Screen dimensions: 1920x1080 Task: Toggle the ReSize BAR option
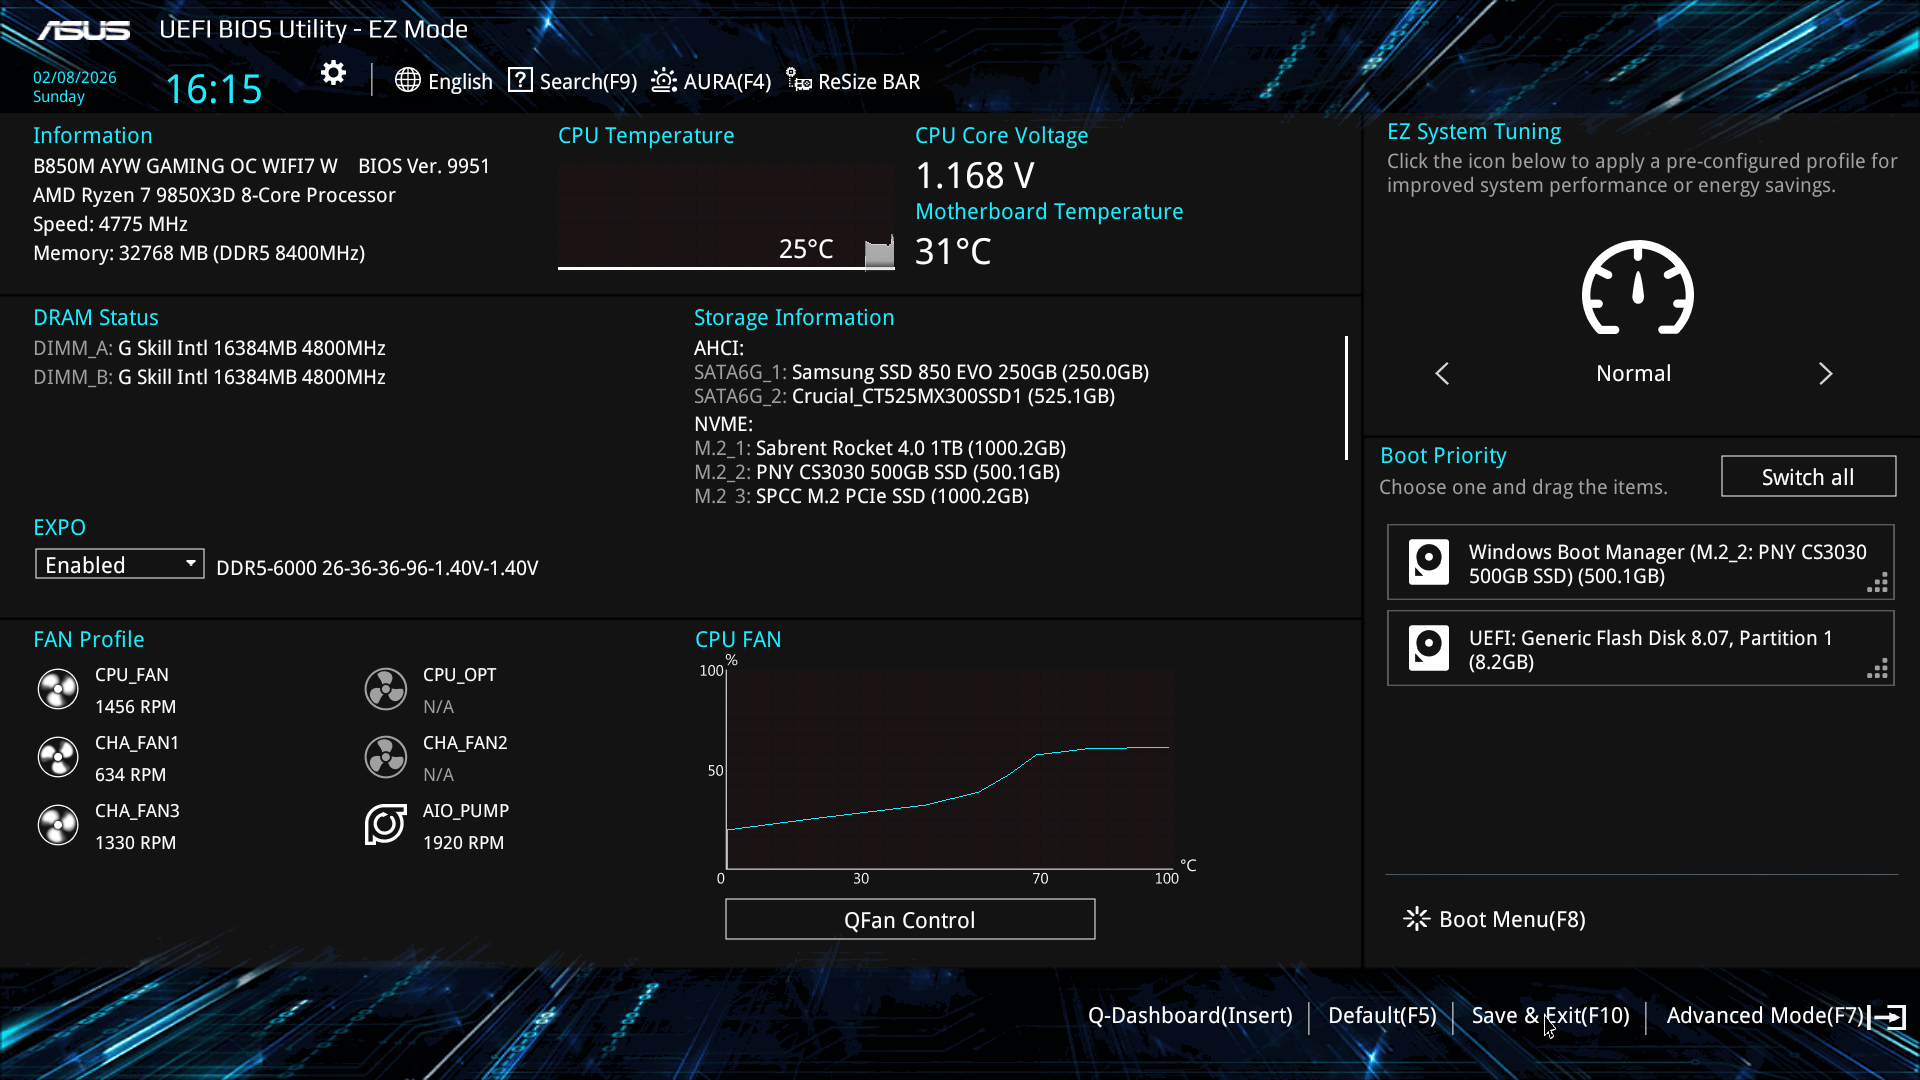click(x=853, y=81)
